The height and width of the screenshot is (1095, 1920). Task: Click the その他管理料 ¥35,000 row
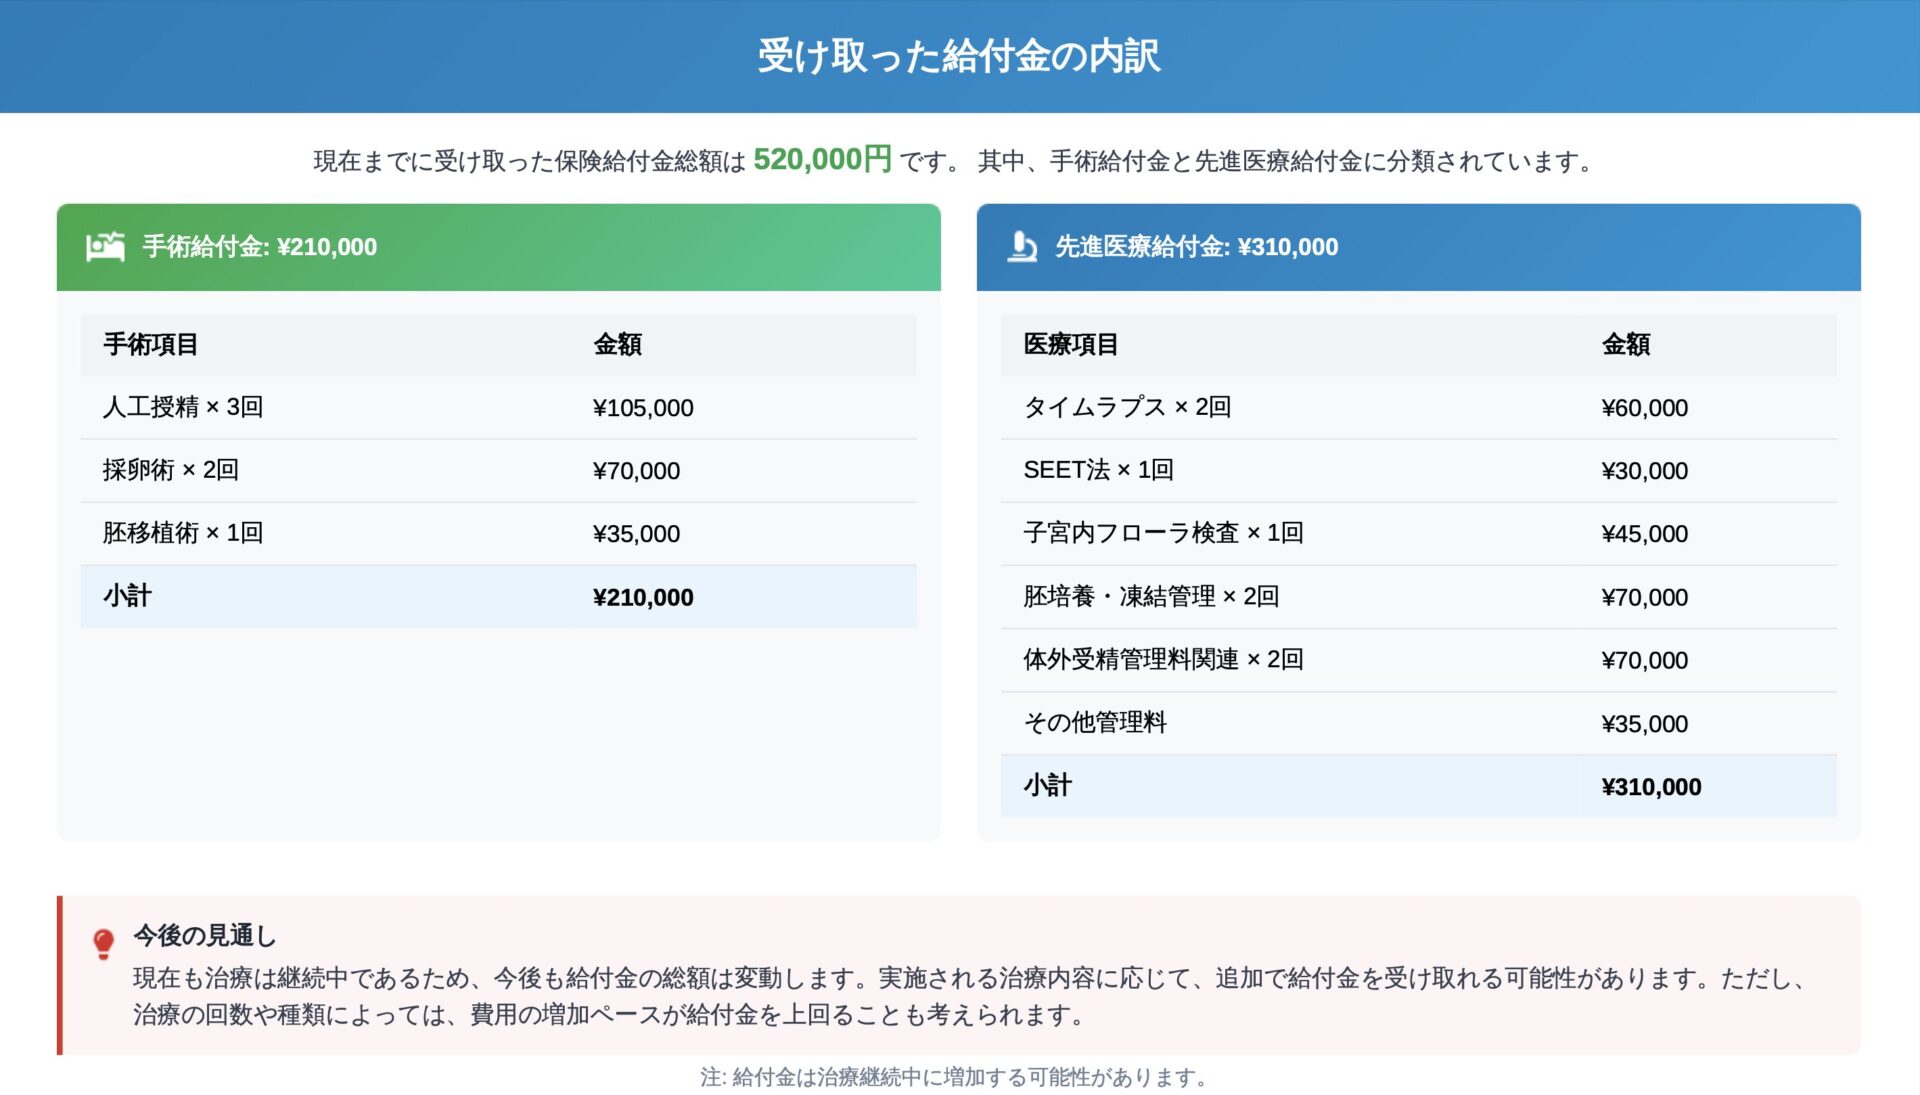1418,723
